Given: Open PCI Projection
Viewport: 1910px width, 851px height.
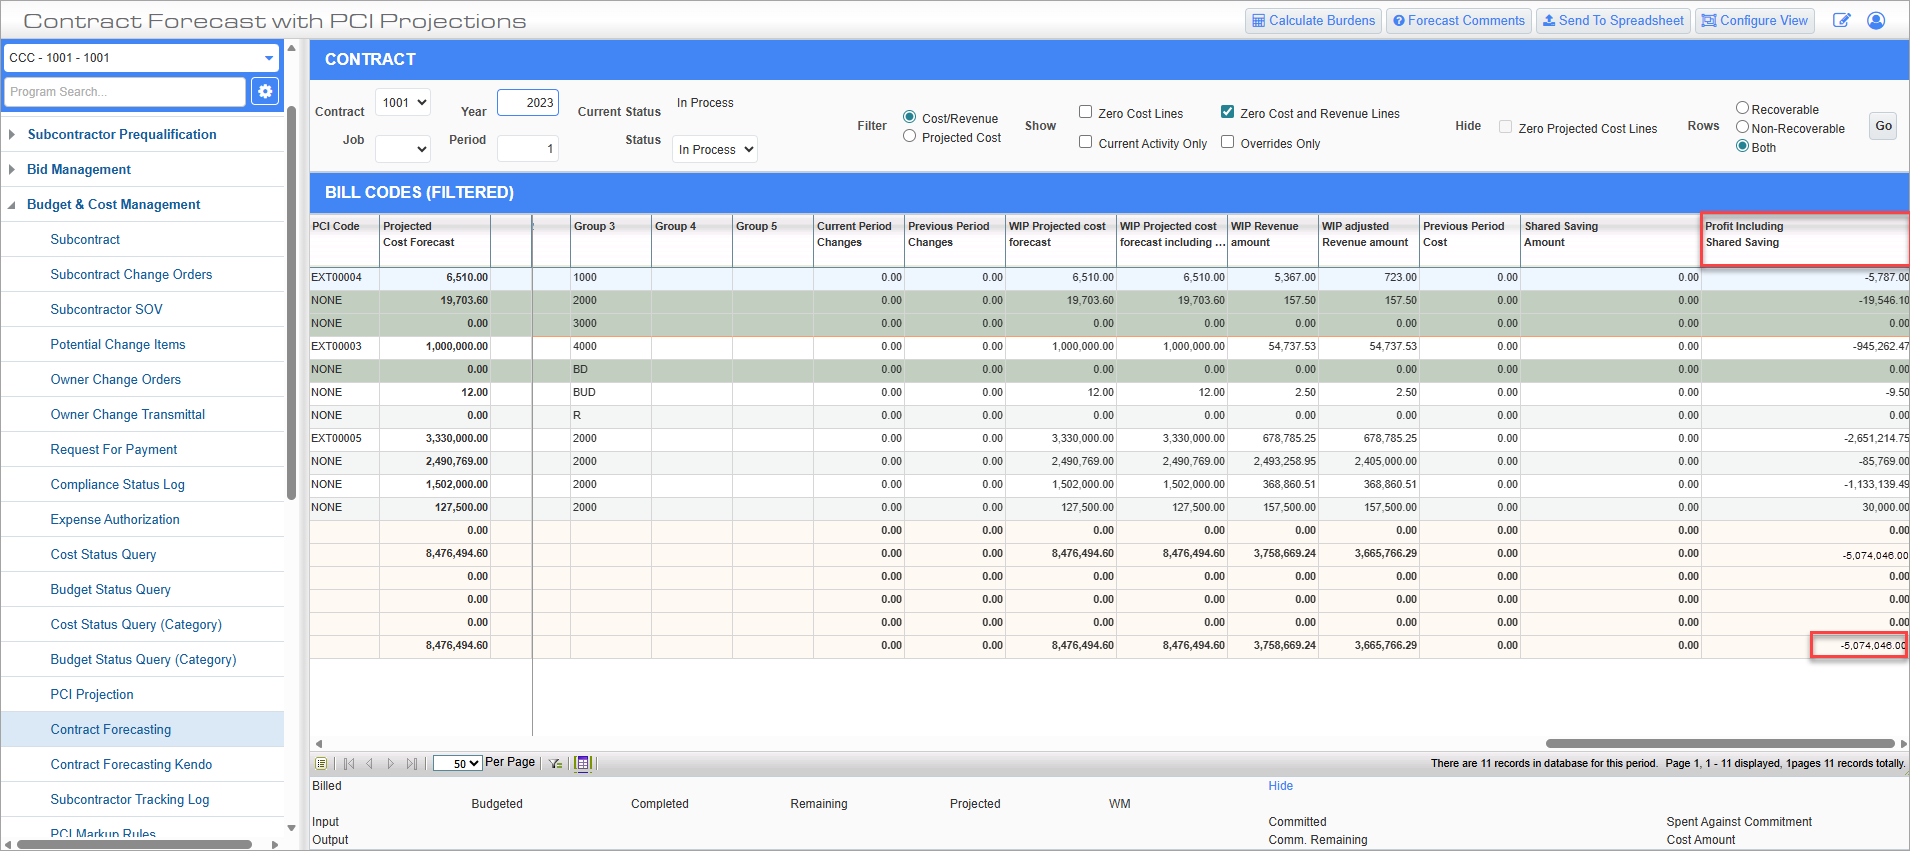Looking at the screenshot, I should click(x=92, y=694).
